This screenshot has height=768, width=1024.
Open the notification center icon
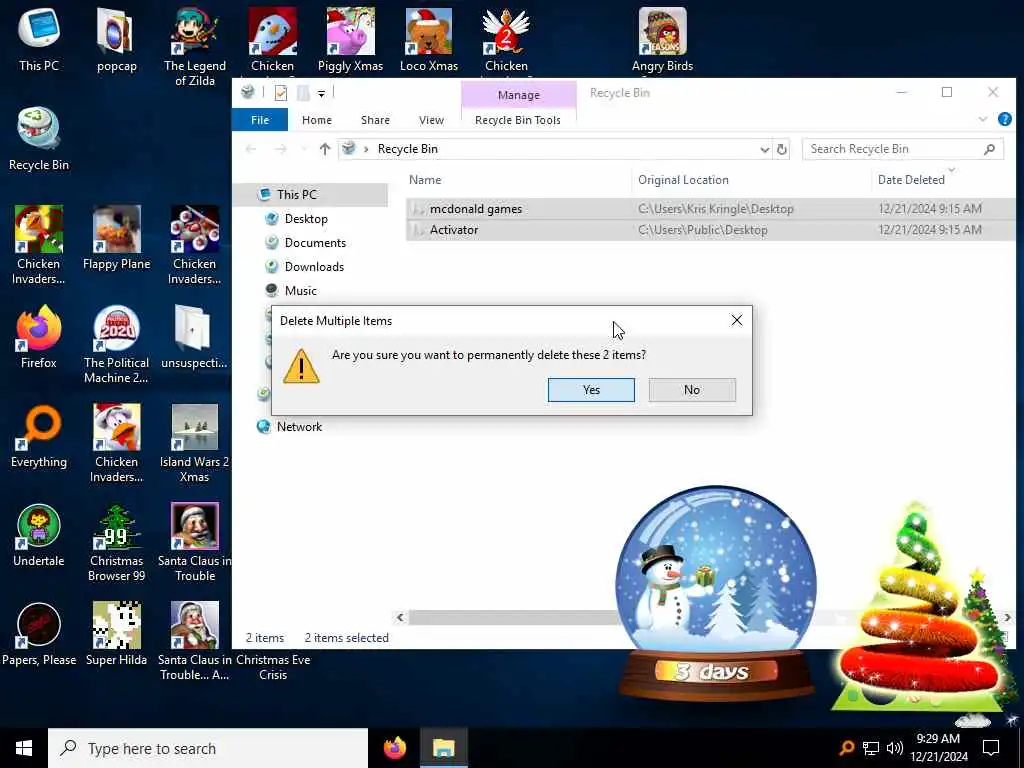(x=991, y=748)
